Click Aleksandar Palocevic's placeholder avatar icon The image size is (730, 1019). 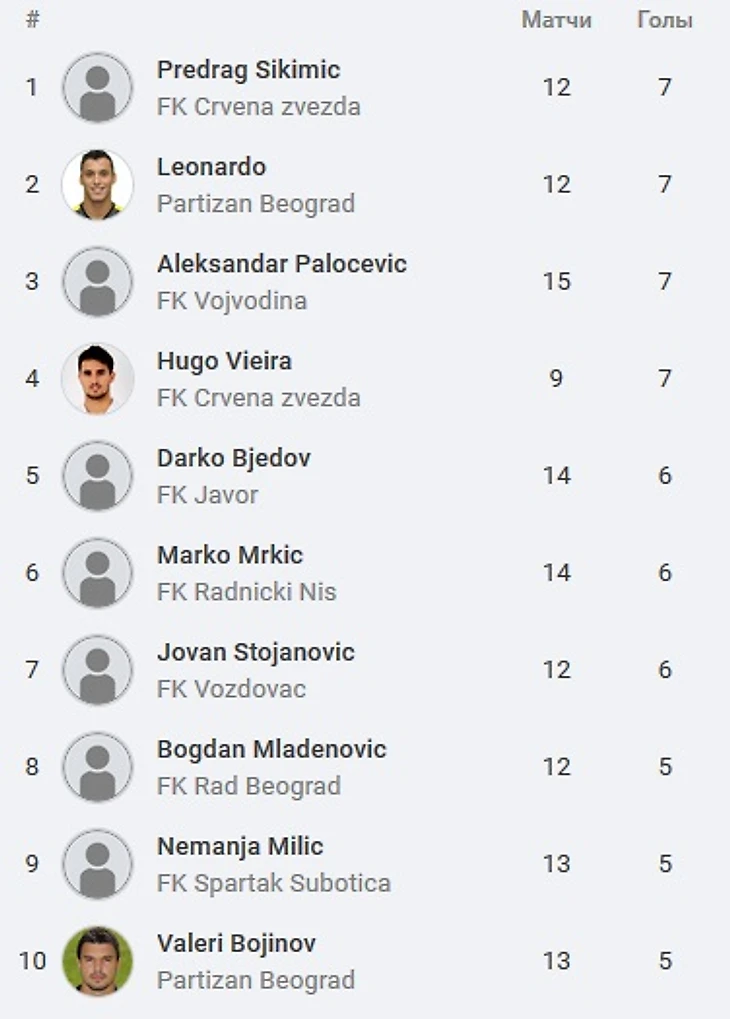pyautogui.click(x=97, y=282)
